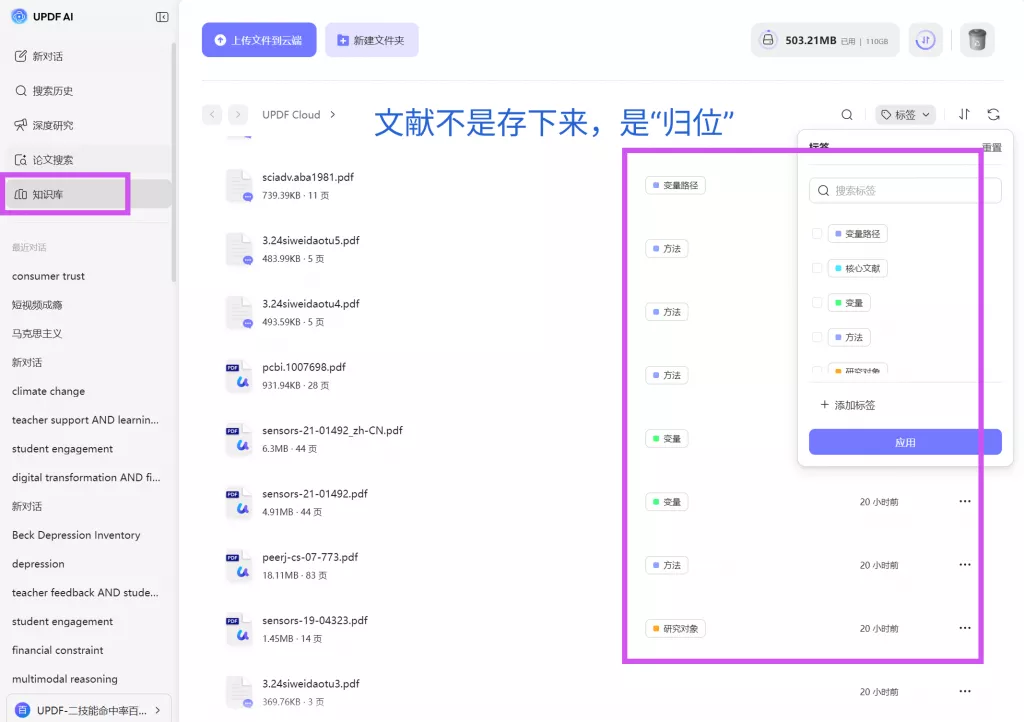
Task: Open the 标签 filter dropdown
Action: [x=904, y=114]
